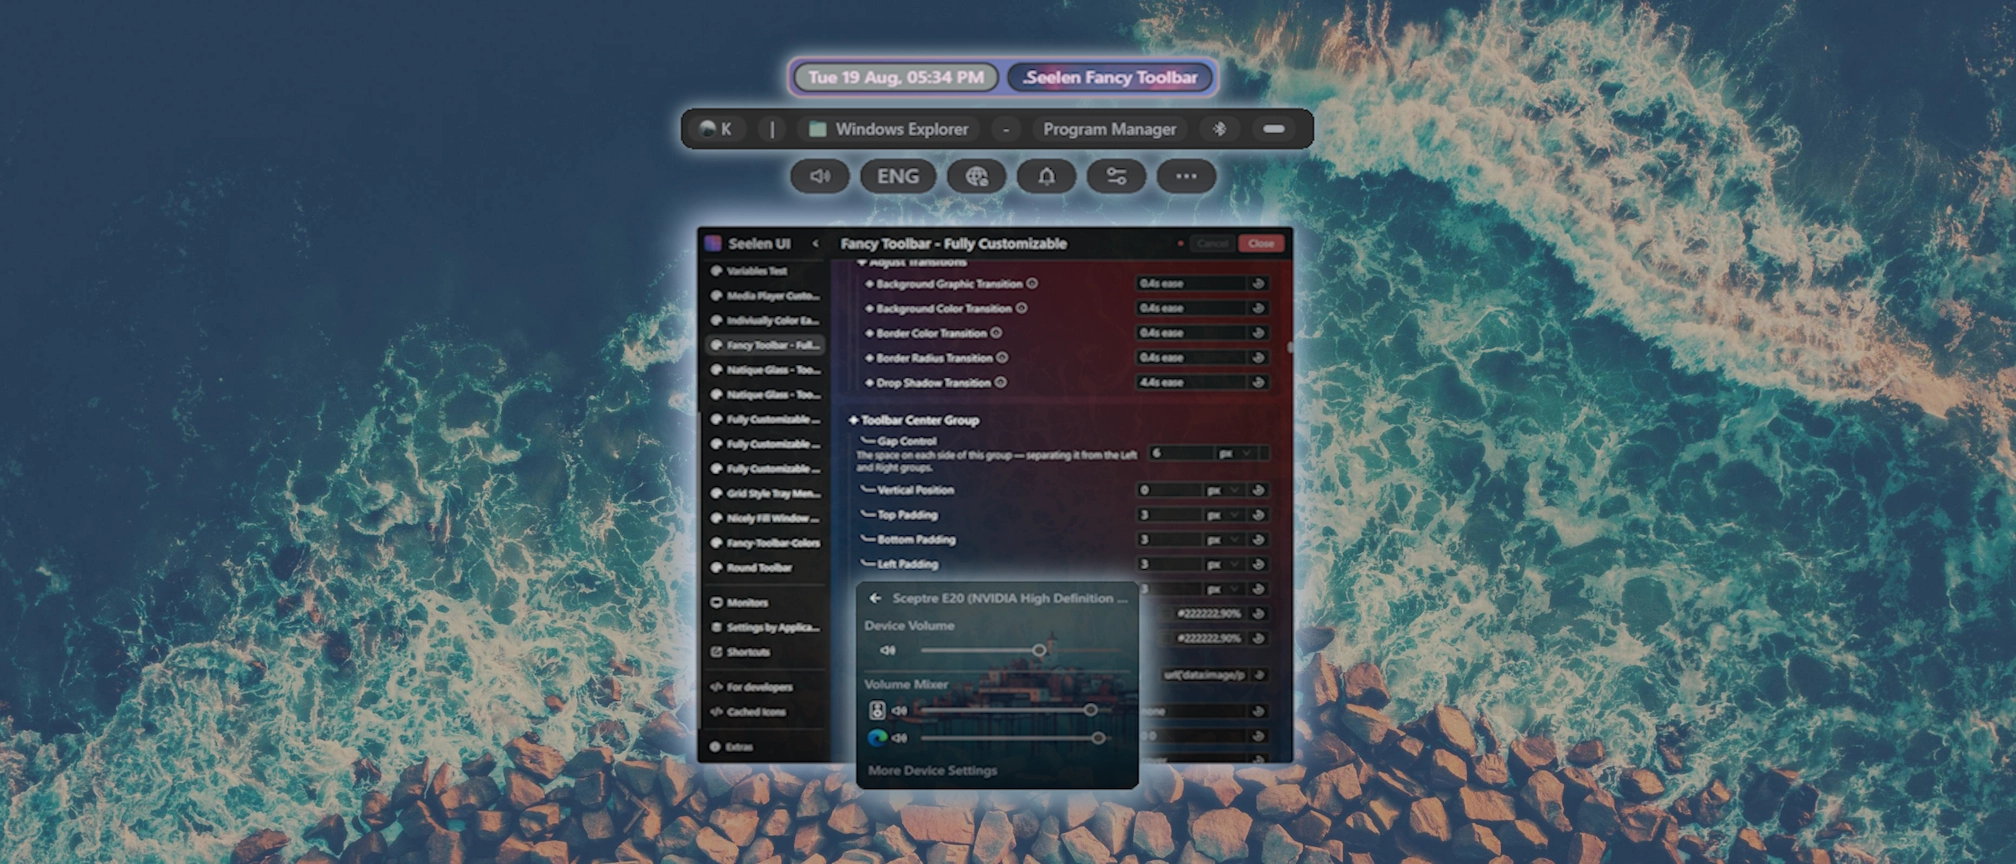Open More Device Settings link
2016x864 pixels.
[932, 770]
